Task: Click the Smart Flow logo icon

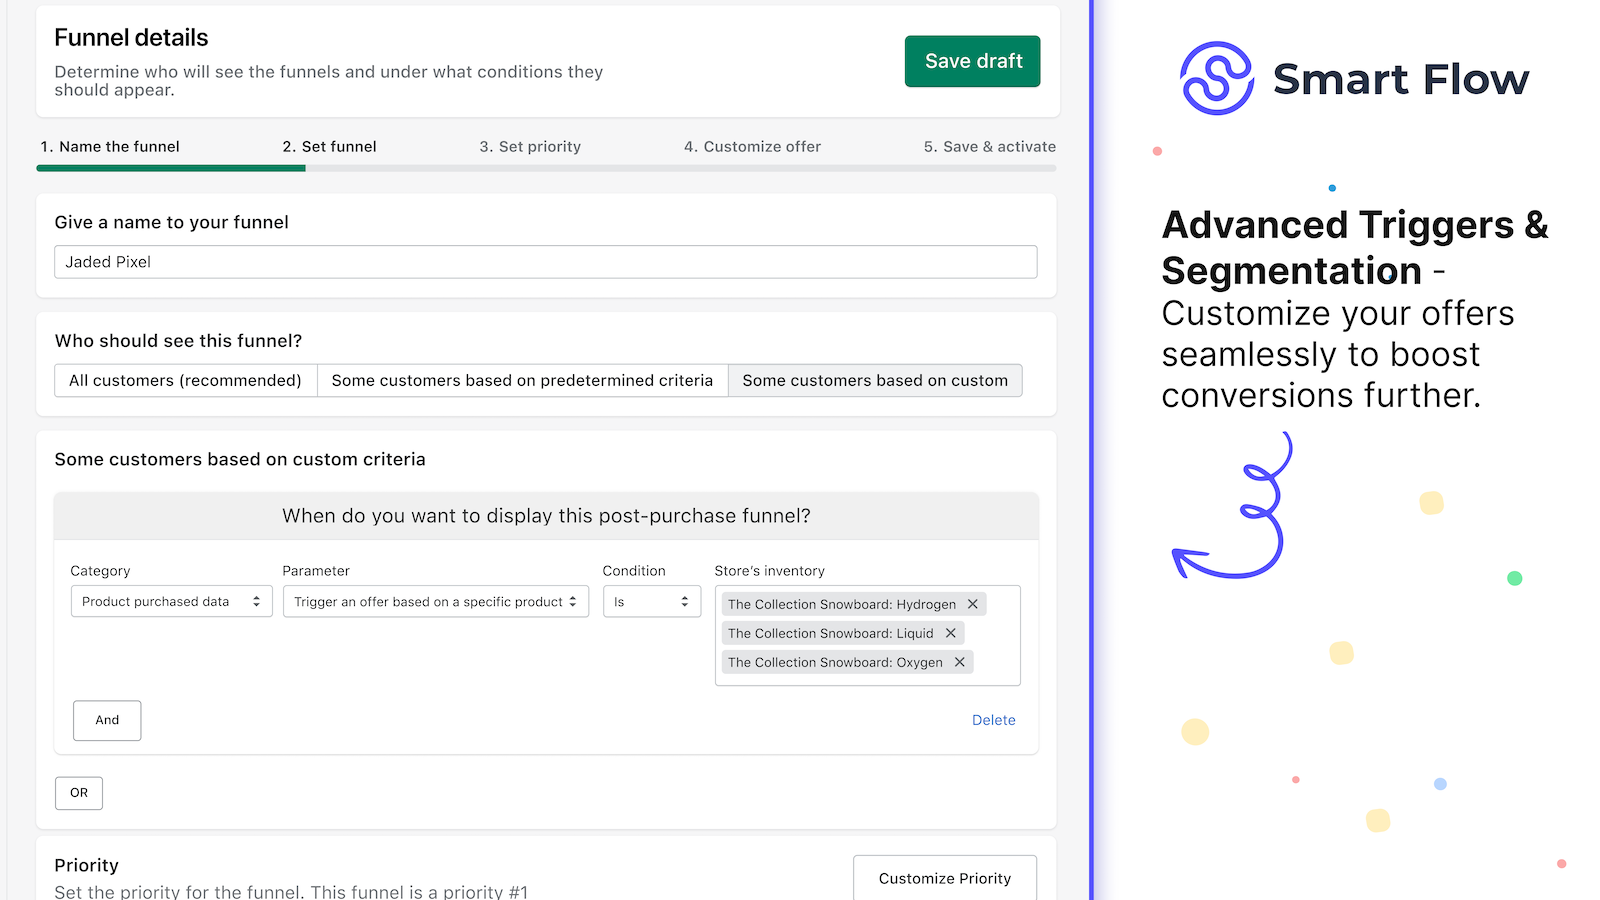Action: coord(1216,79)
